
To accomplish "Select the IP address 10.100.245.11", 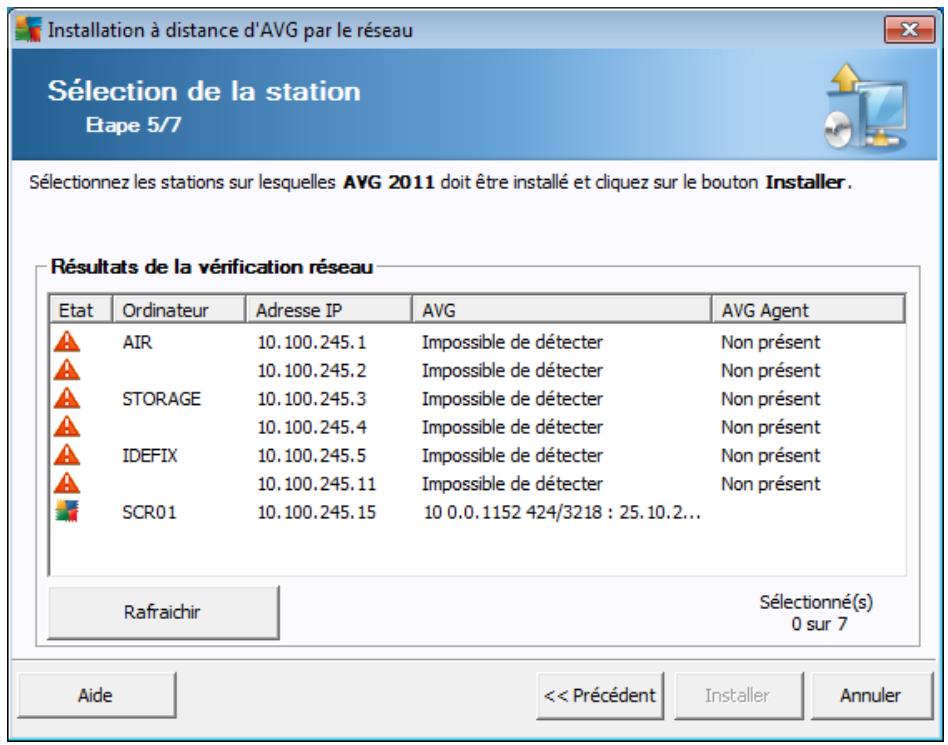I will [317, 484].
